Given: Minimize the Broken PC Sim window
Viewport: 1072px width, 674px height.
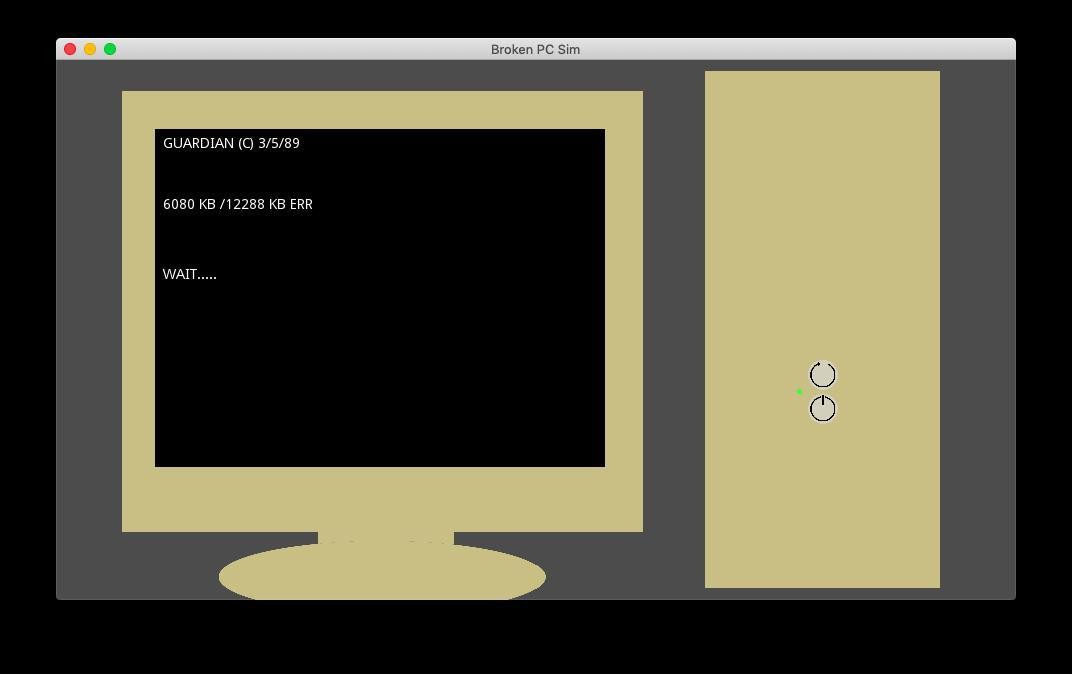Looking at the screenshot, I should [90, 49].
